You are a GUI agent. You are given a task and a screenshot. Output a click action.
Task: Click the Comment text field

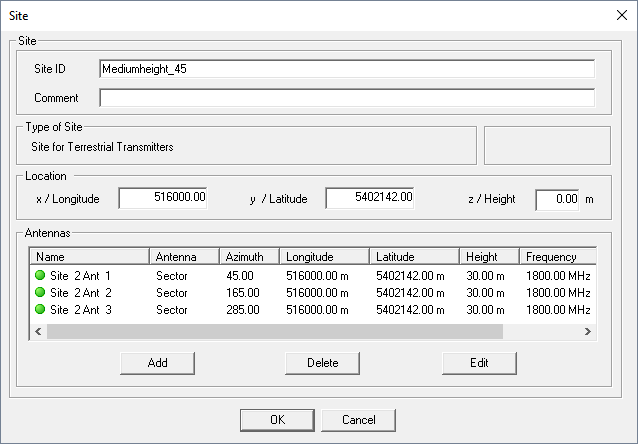pyautogui.click(x=346, y=98)
